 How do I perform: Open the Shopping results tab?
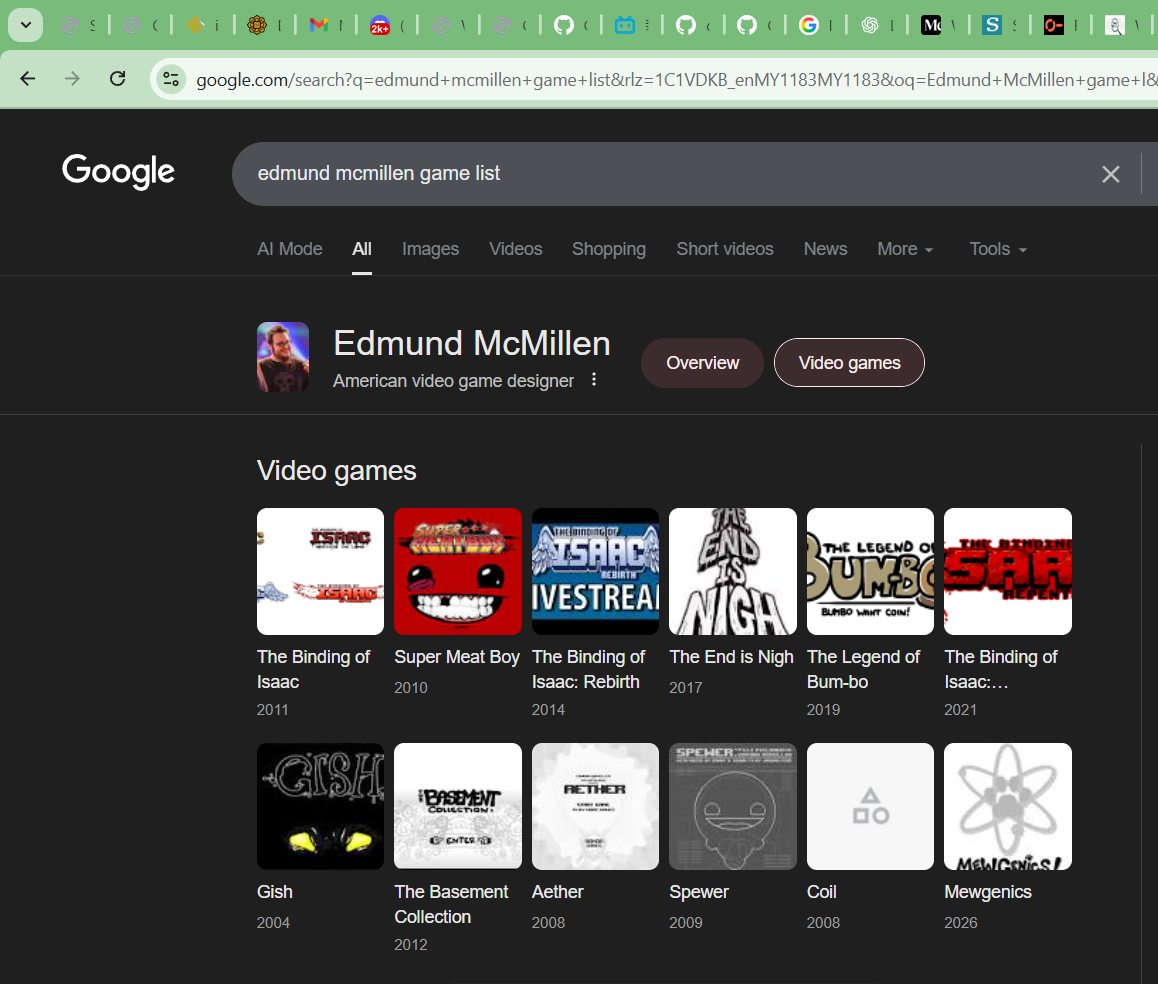[x=609, y=249]
